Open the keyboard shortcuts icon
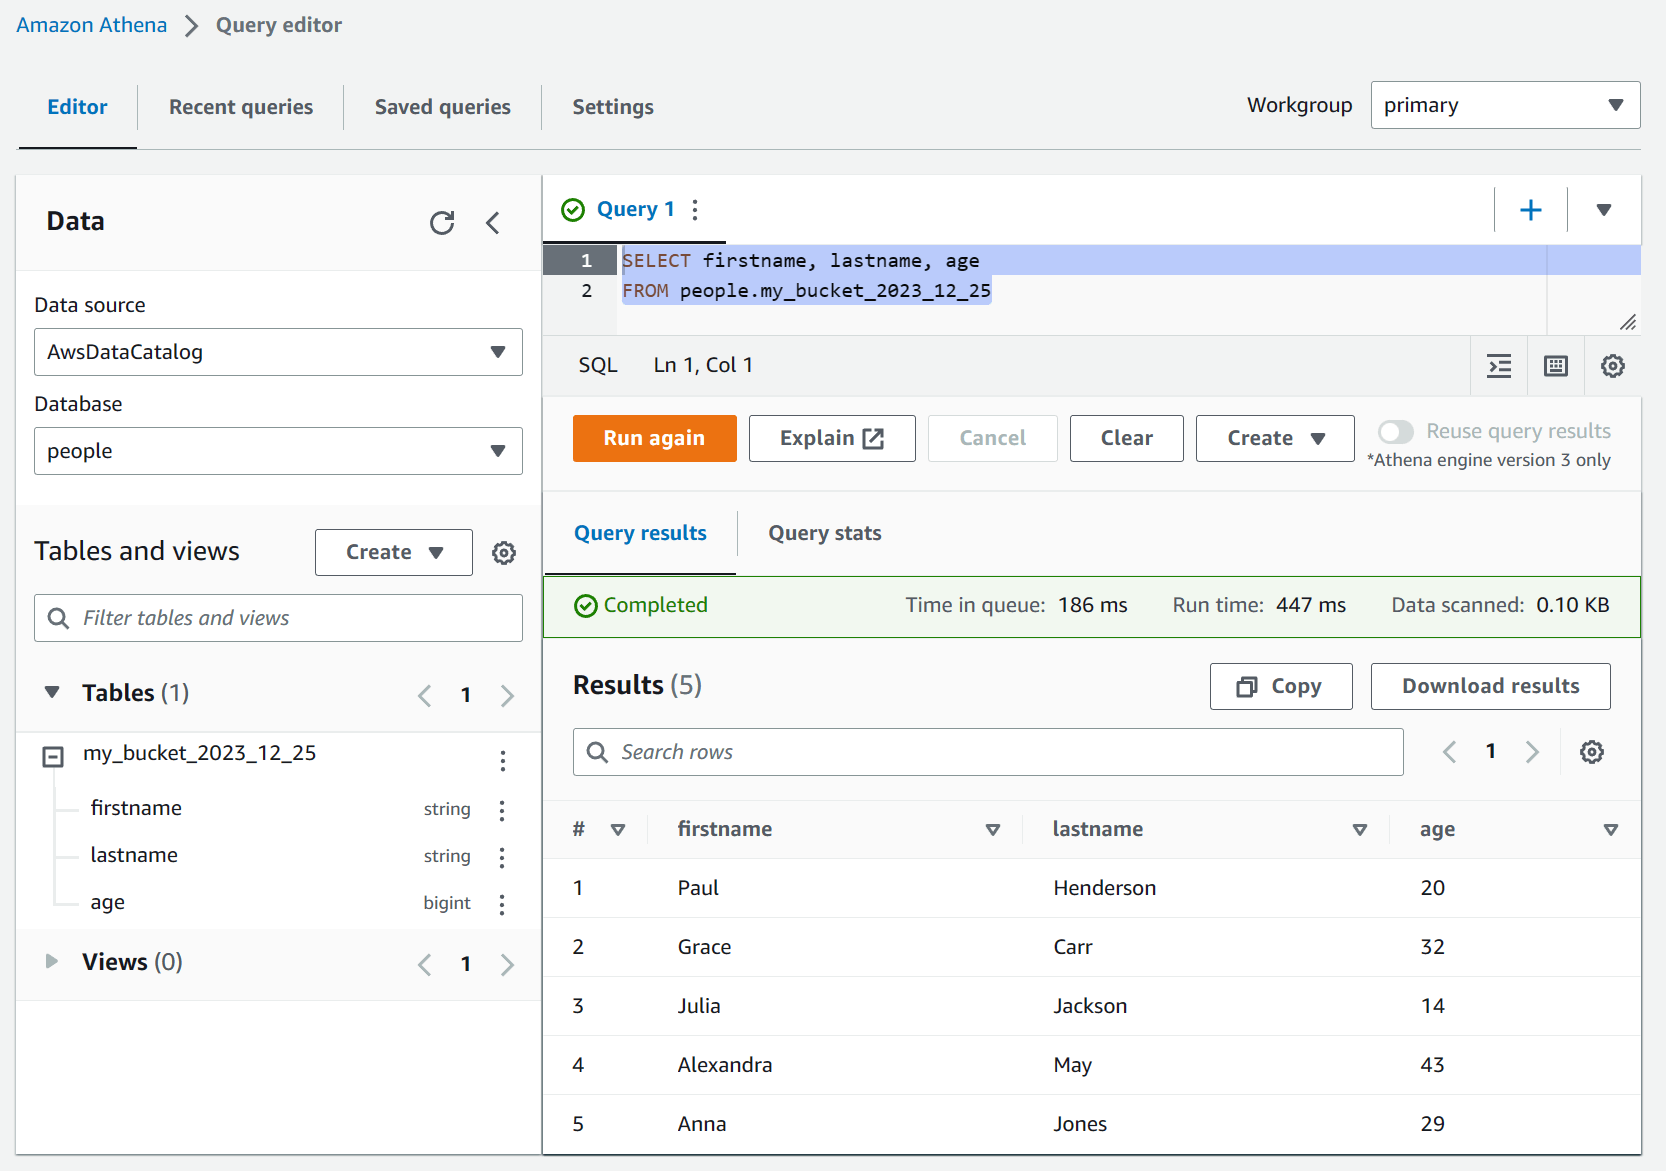This screenshot has width=1666, height=1171. [1555, 365]
